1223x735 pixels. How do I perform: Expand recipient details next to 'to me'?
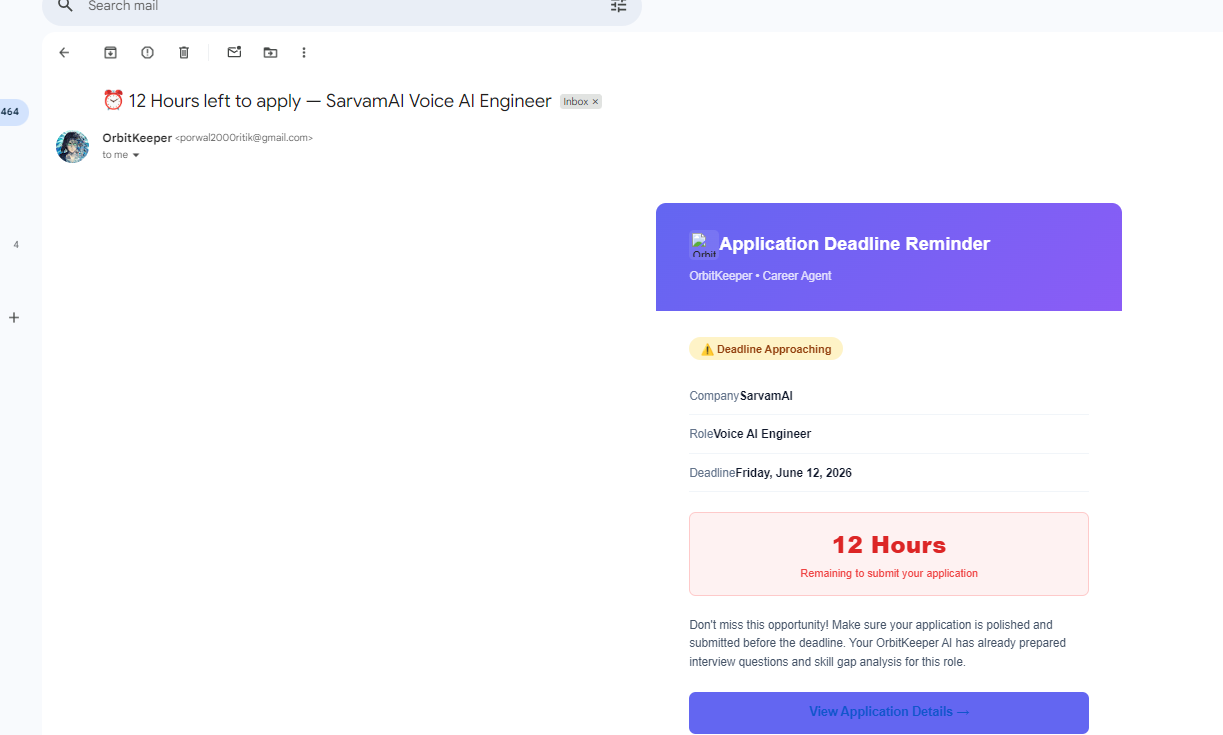136,156
